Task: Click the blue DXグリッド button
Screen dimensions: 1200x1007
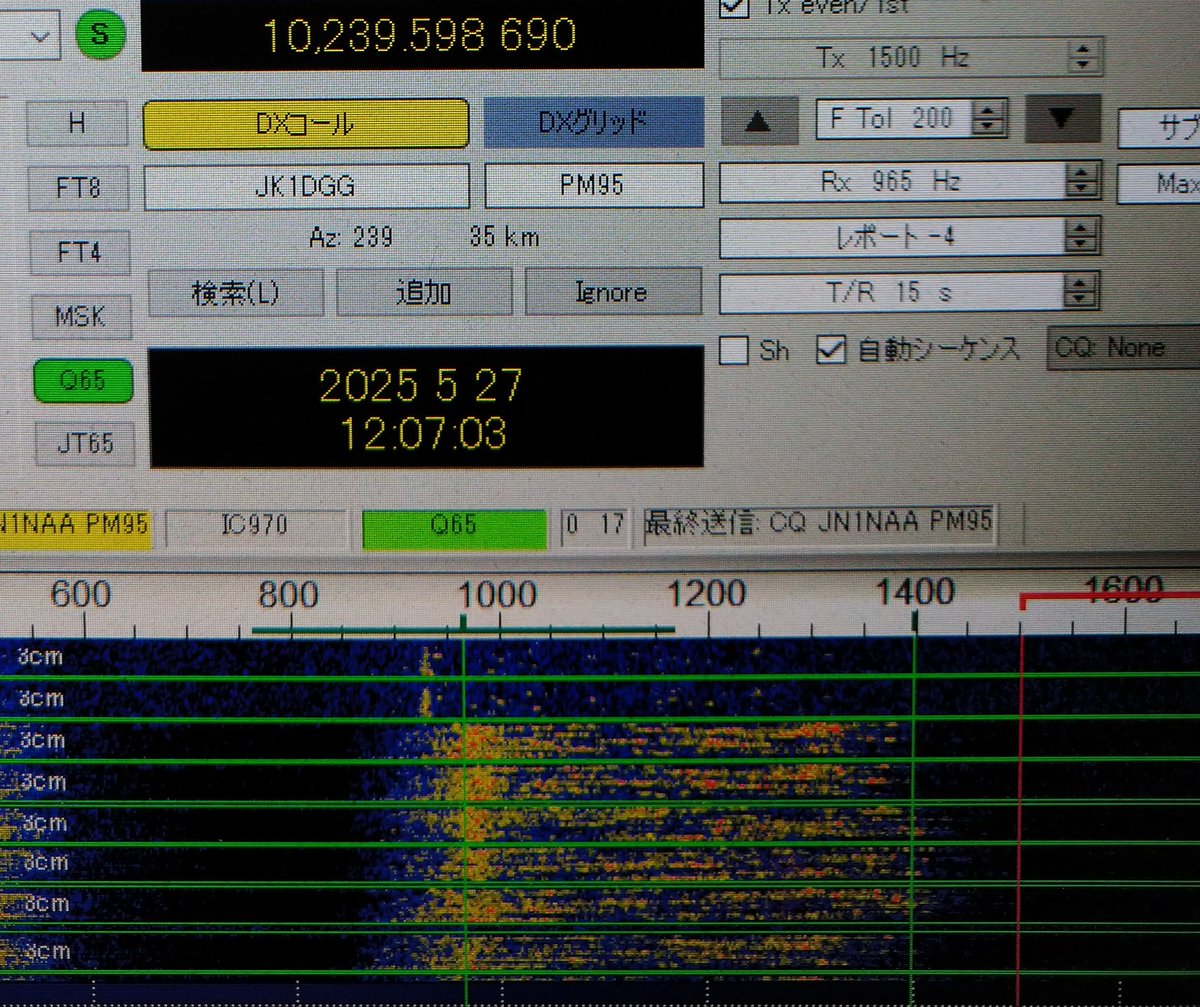Action: point(594,122)
